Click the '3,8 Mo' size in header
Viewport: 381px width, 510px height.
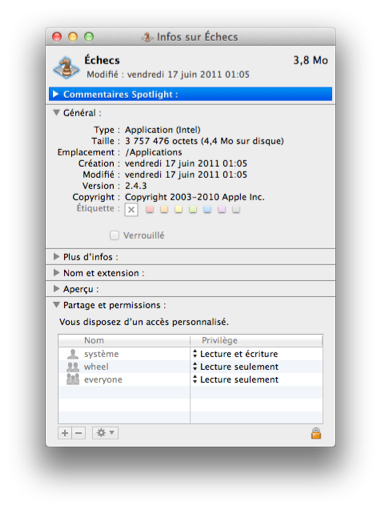310,60
